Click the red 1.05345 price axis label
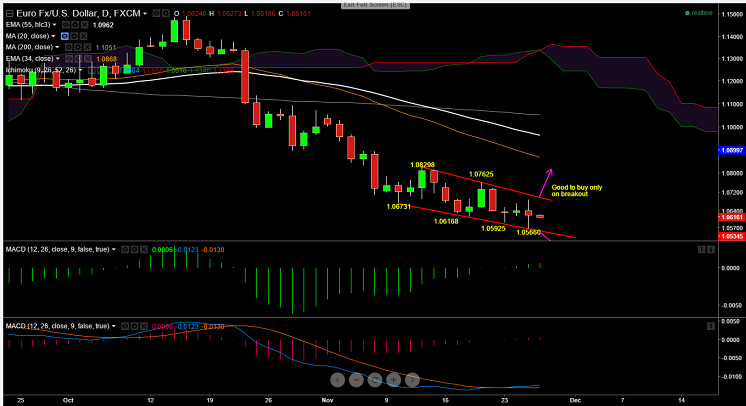Image resolution: width=746 pixels, height=406 pixels. [731, 236]
